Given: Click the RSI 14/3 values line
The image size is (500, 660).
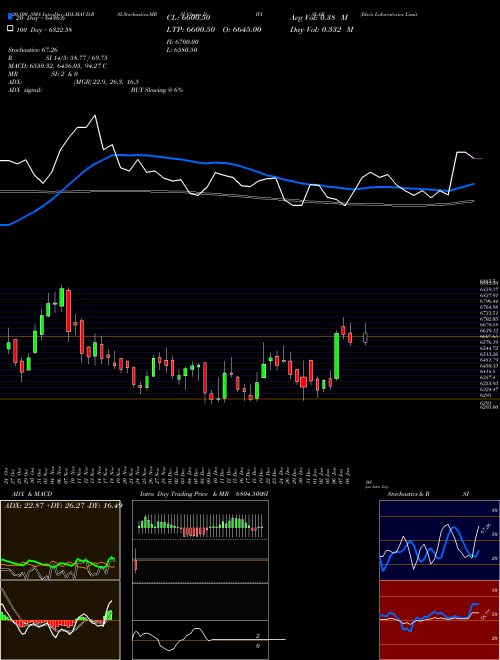Looking at the screenshot, I should [58, 58].
